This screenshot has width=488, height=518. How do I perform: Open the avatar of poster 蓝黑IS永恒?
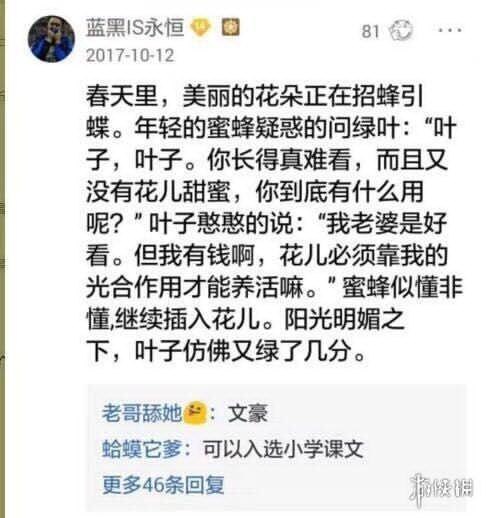click(51, 39)
